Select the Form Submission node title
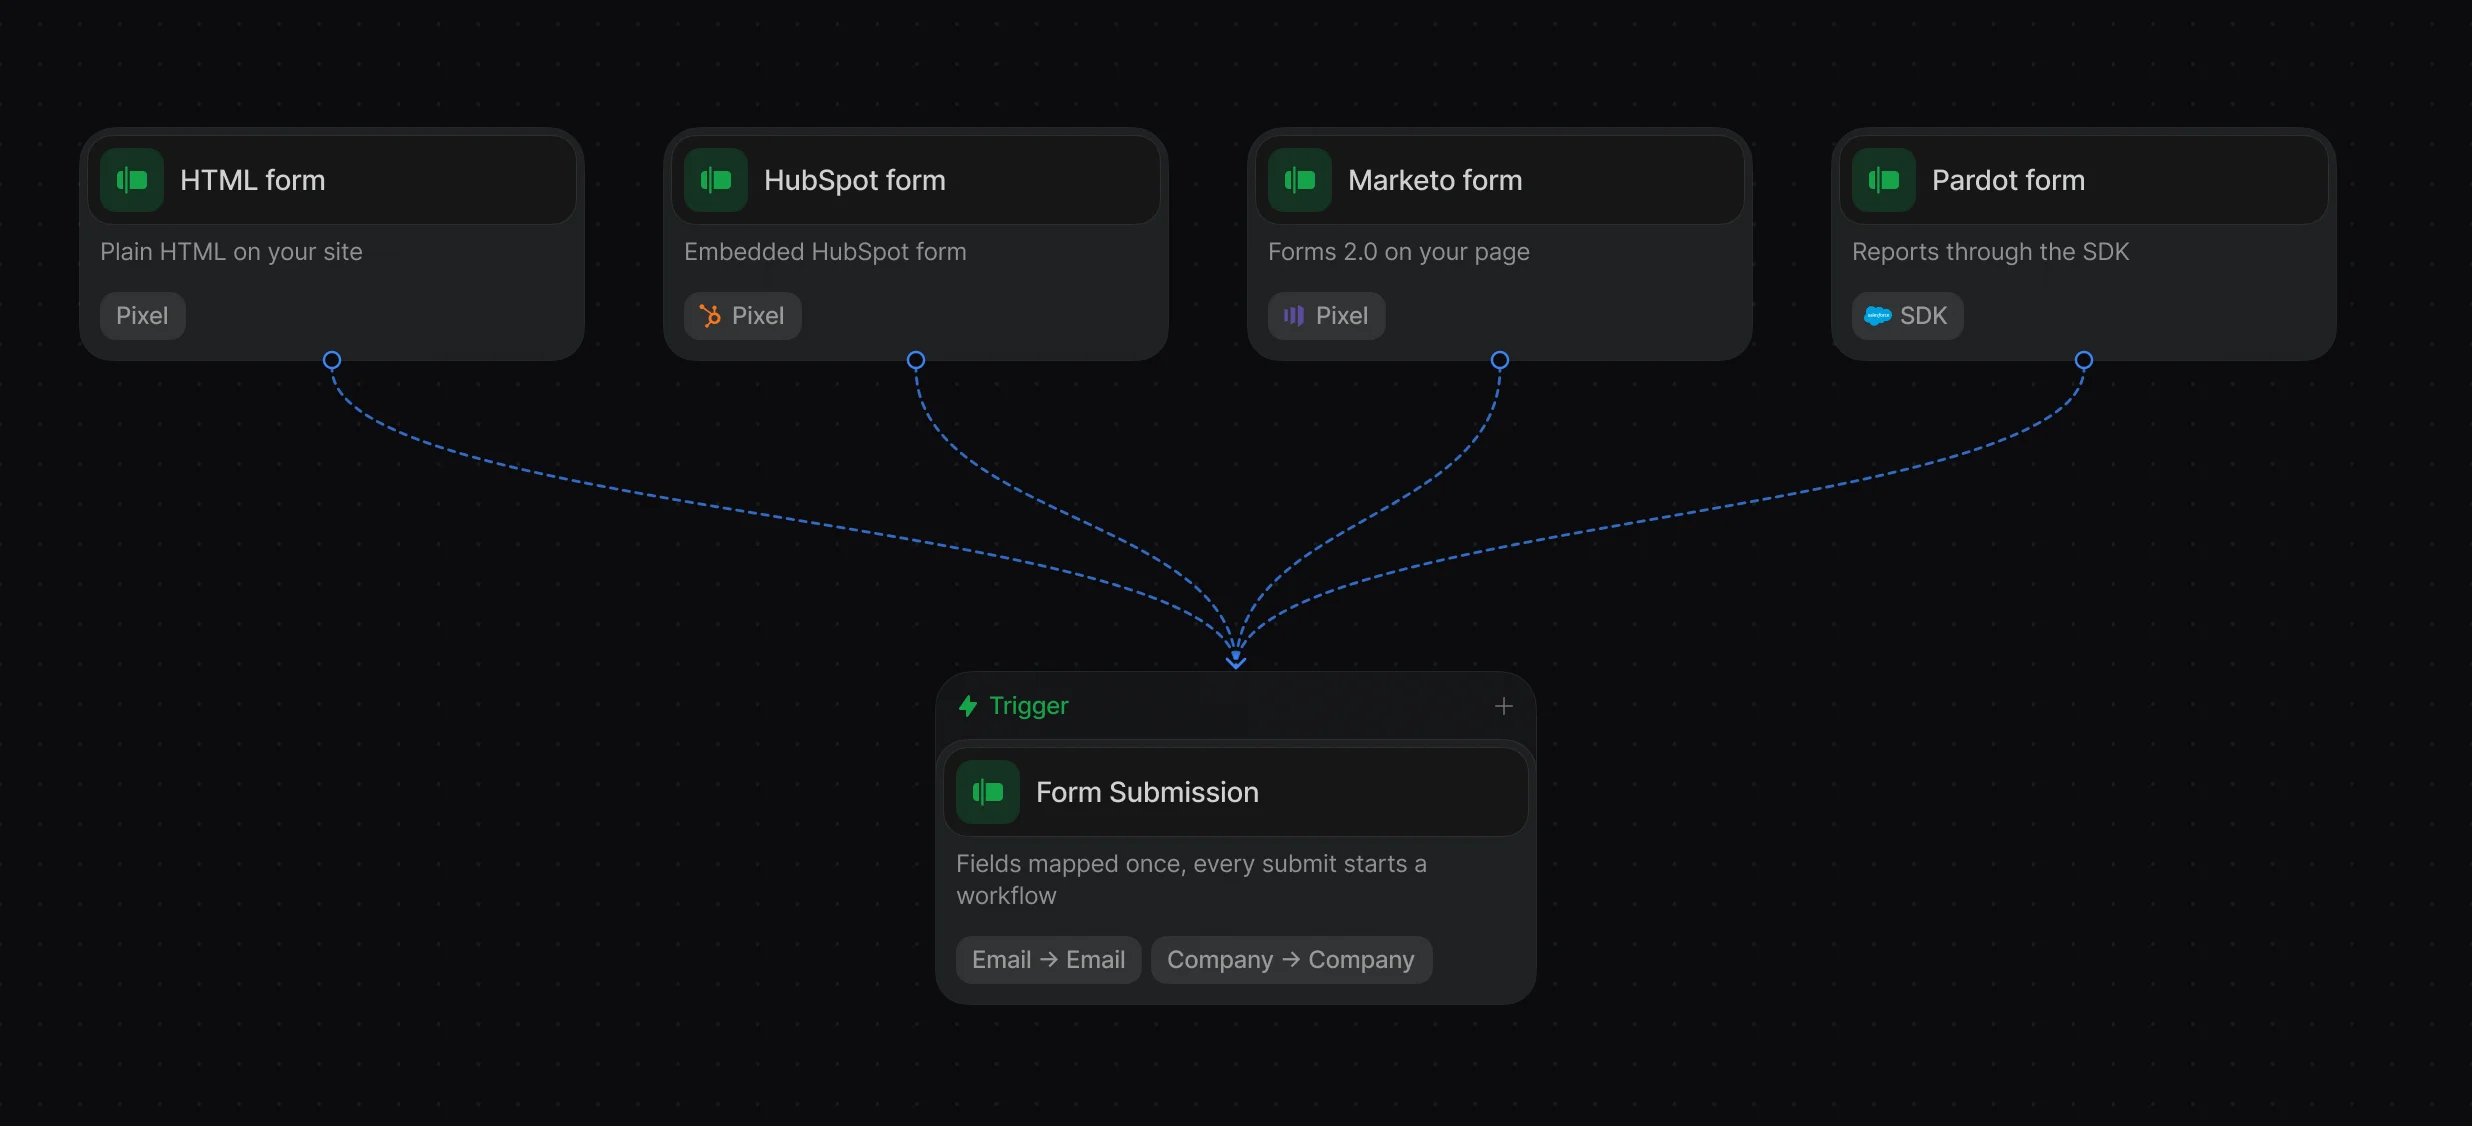Image resolution: width=2472 pixels, height=1126 pixels. point(1147,792)
